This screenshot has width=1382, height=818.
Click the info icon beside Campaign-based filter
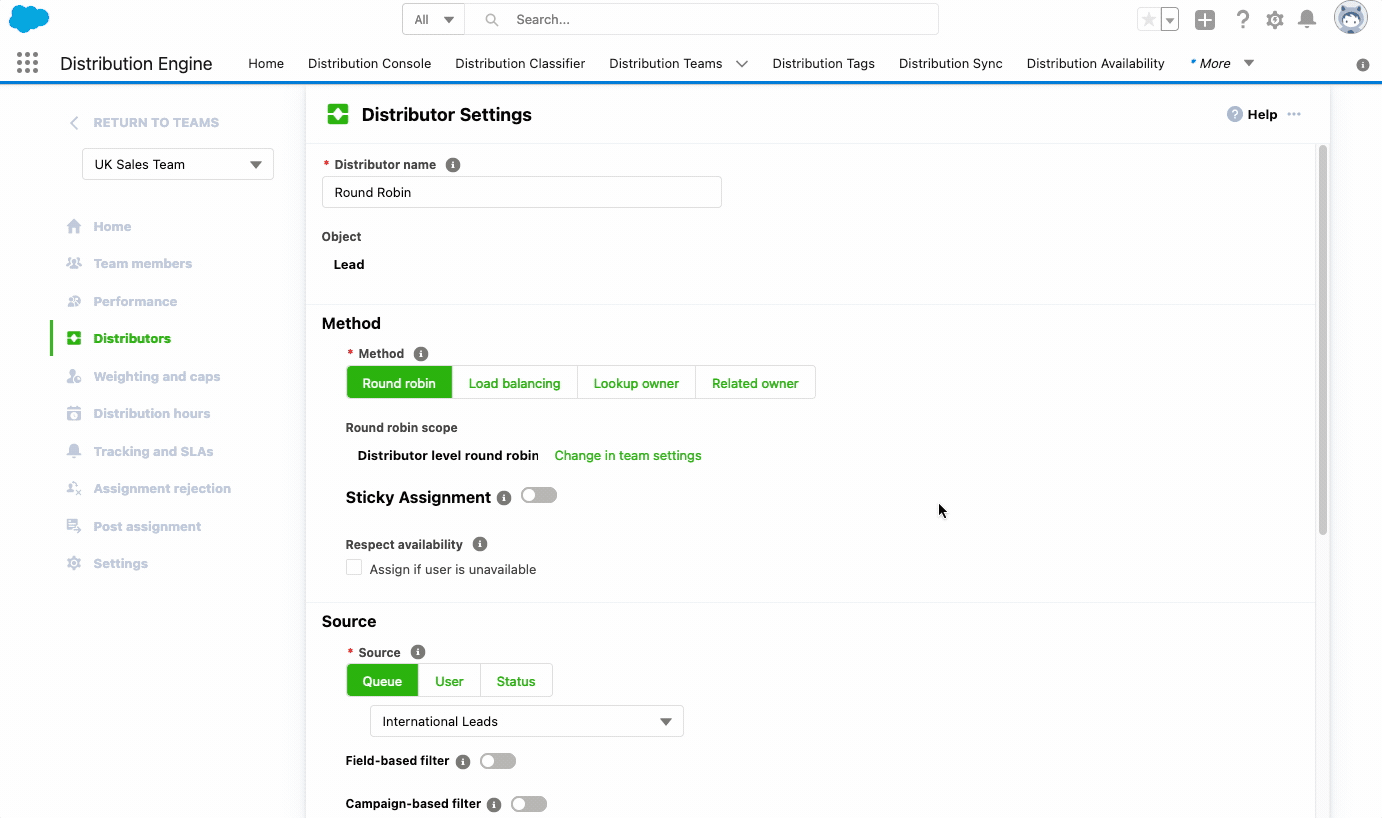(x=494, y=805)
